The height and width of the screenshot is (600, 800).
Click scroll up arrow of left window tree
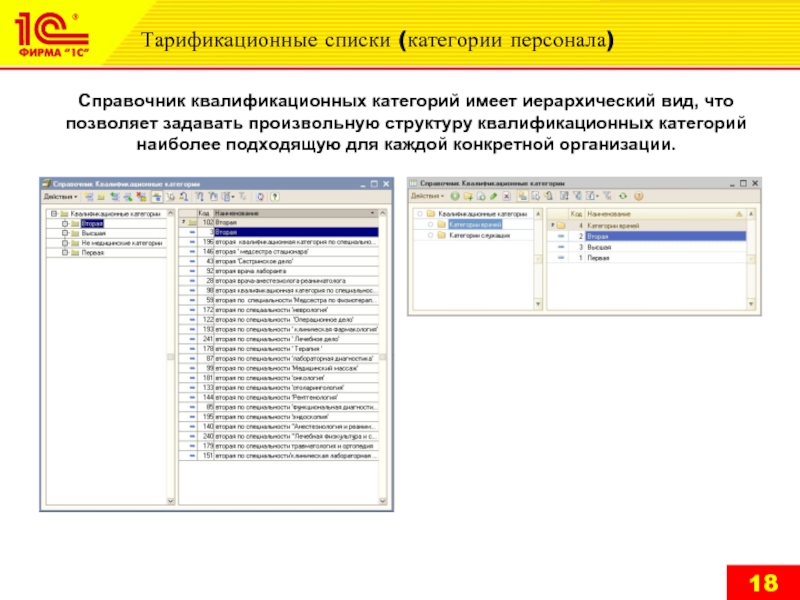pyautogui.click(x=171, y=213)
